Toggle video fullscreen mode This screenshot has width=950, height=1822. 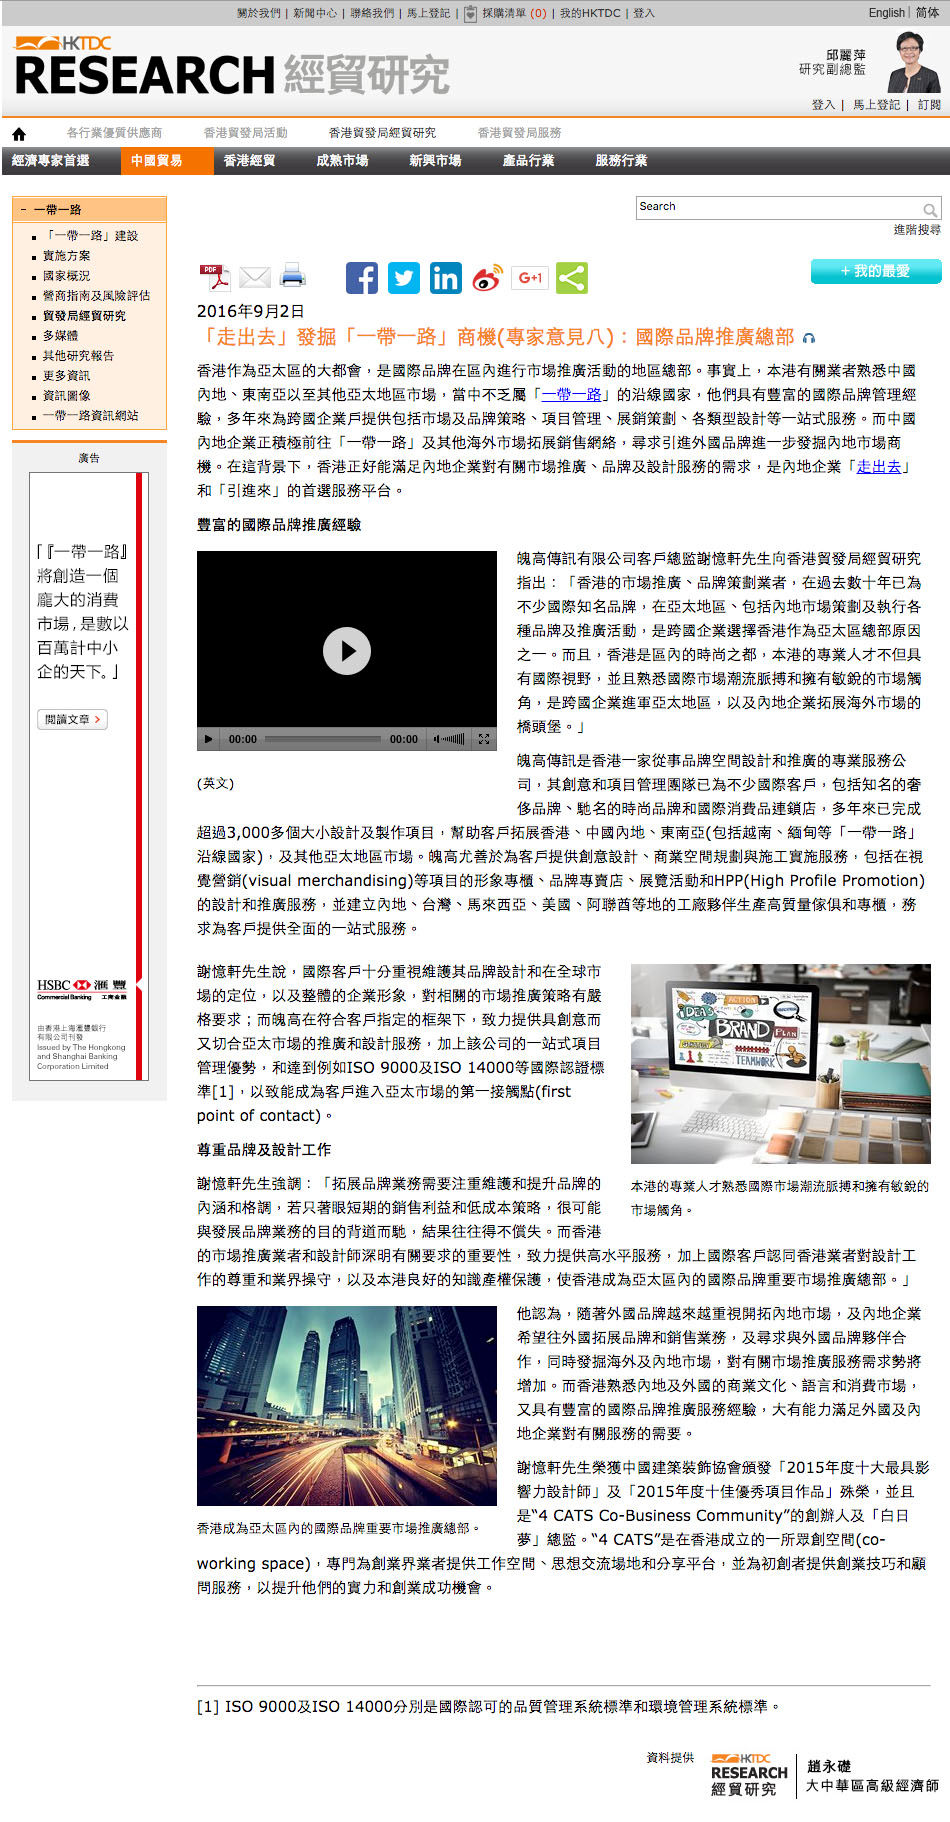[484, 739]
